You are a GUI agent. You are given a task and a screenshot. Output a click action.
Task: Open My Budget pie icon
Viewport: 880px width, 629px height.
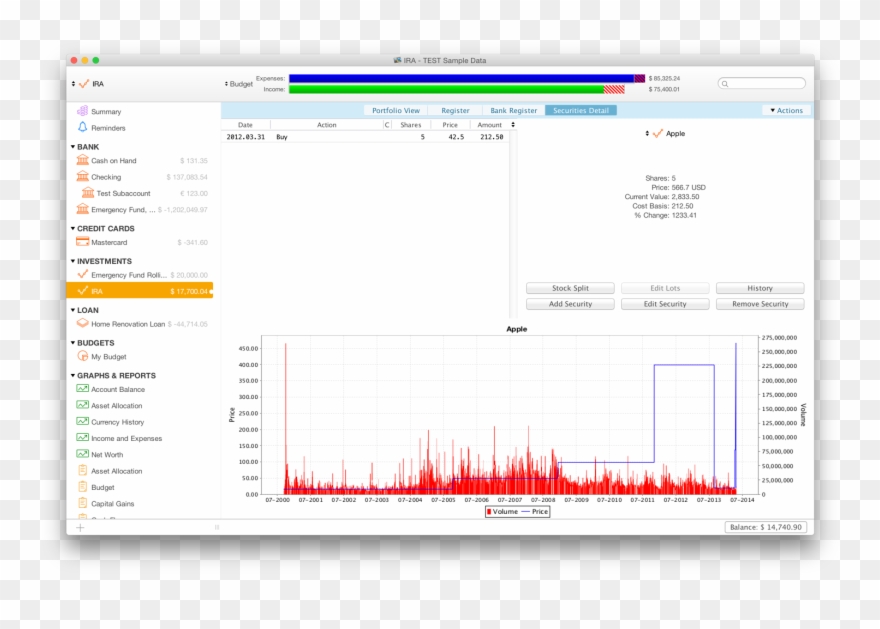83,356
